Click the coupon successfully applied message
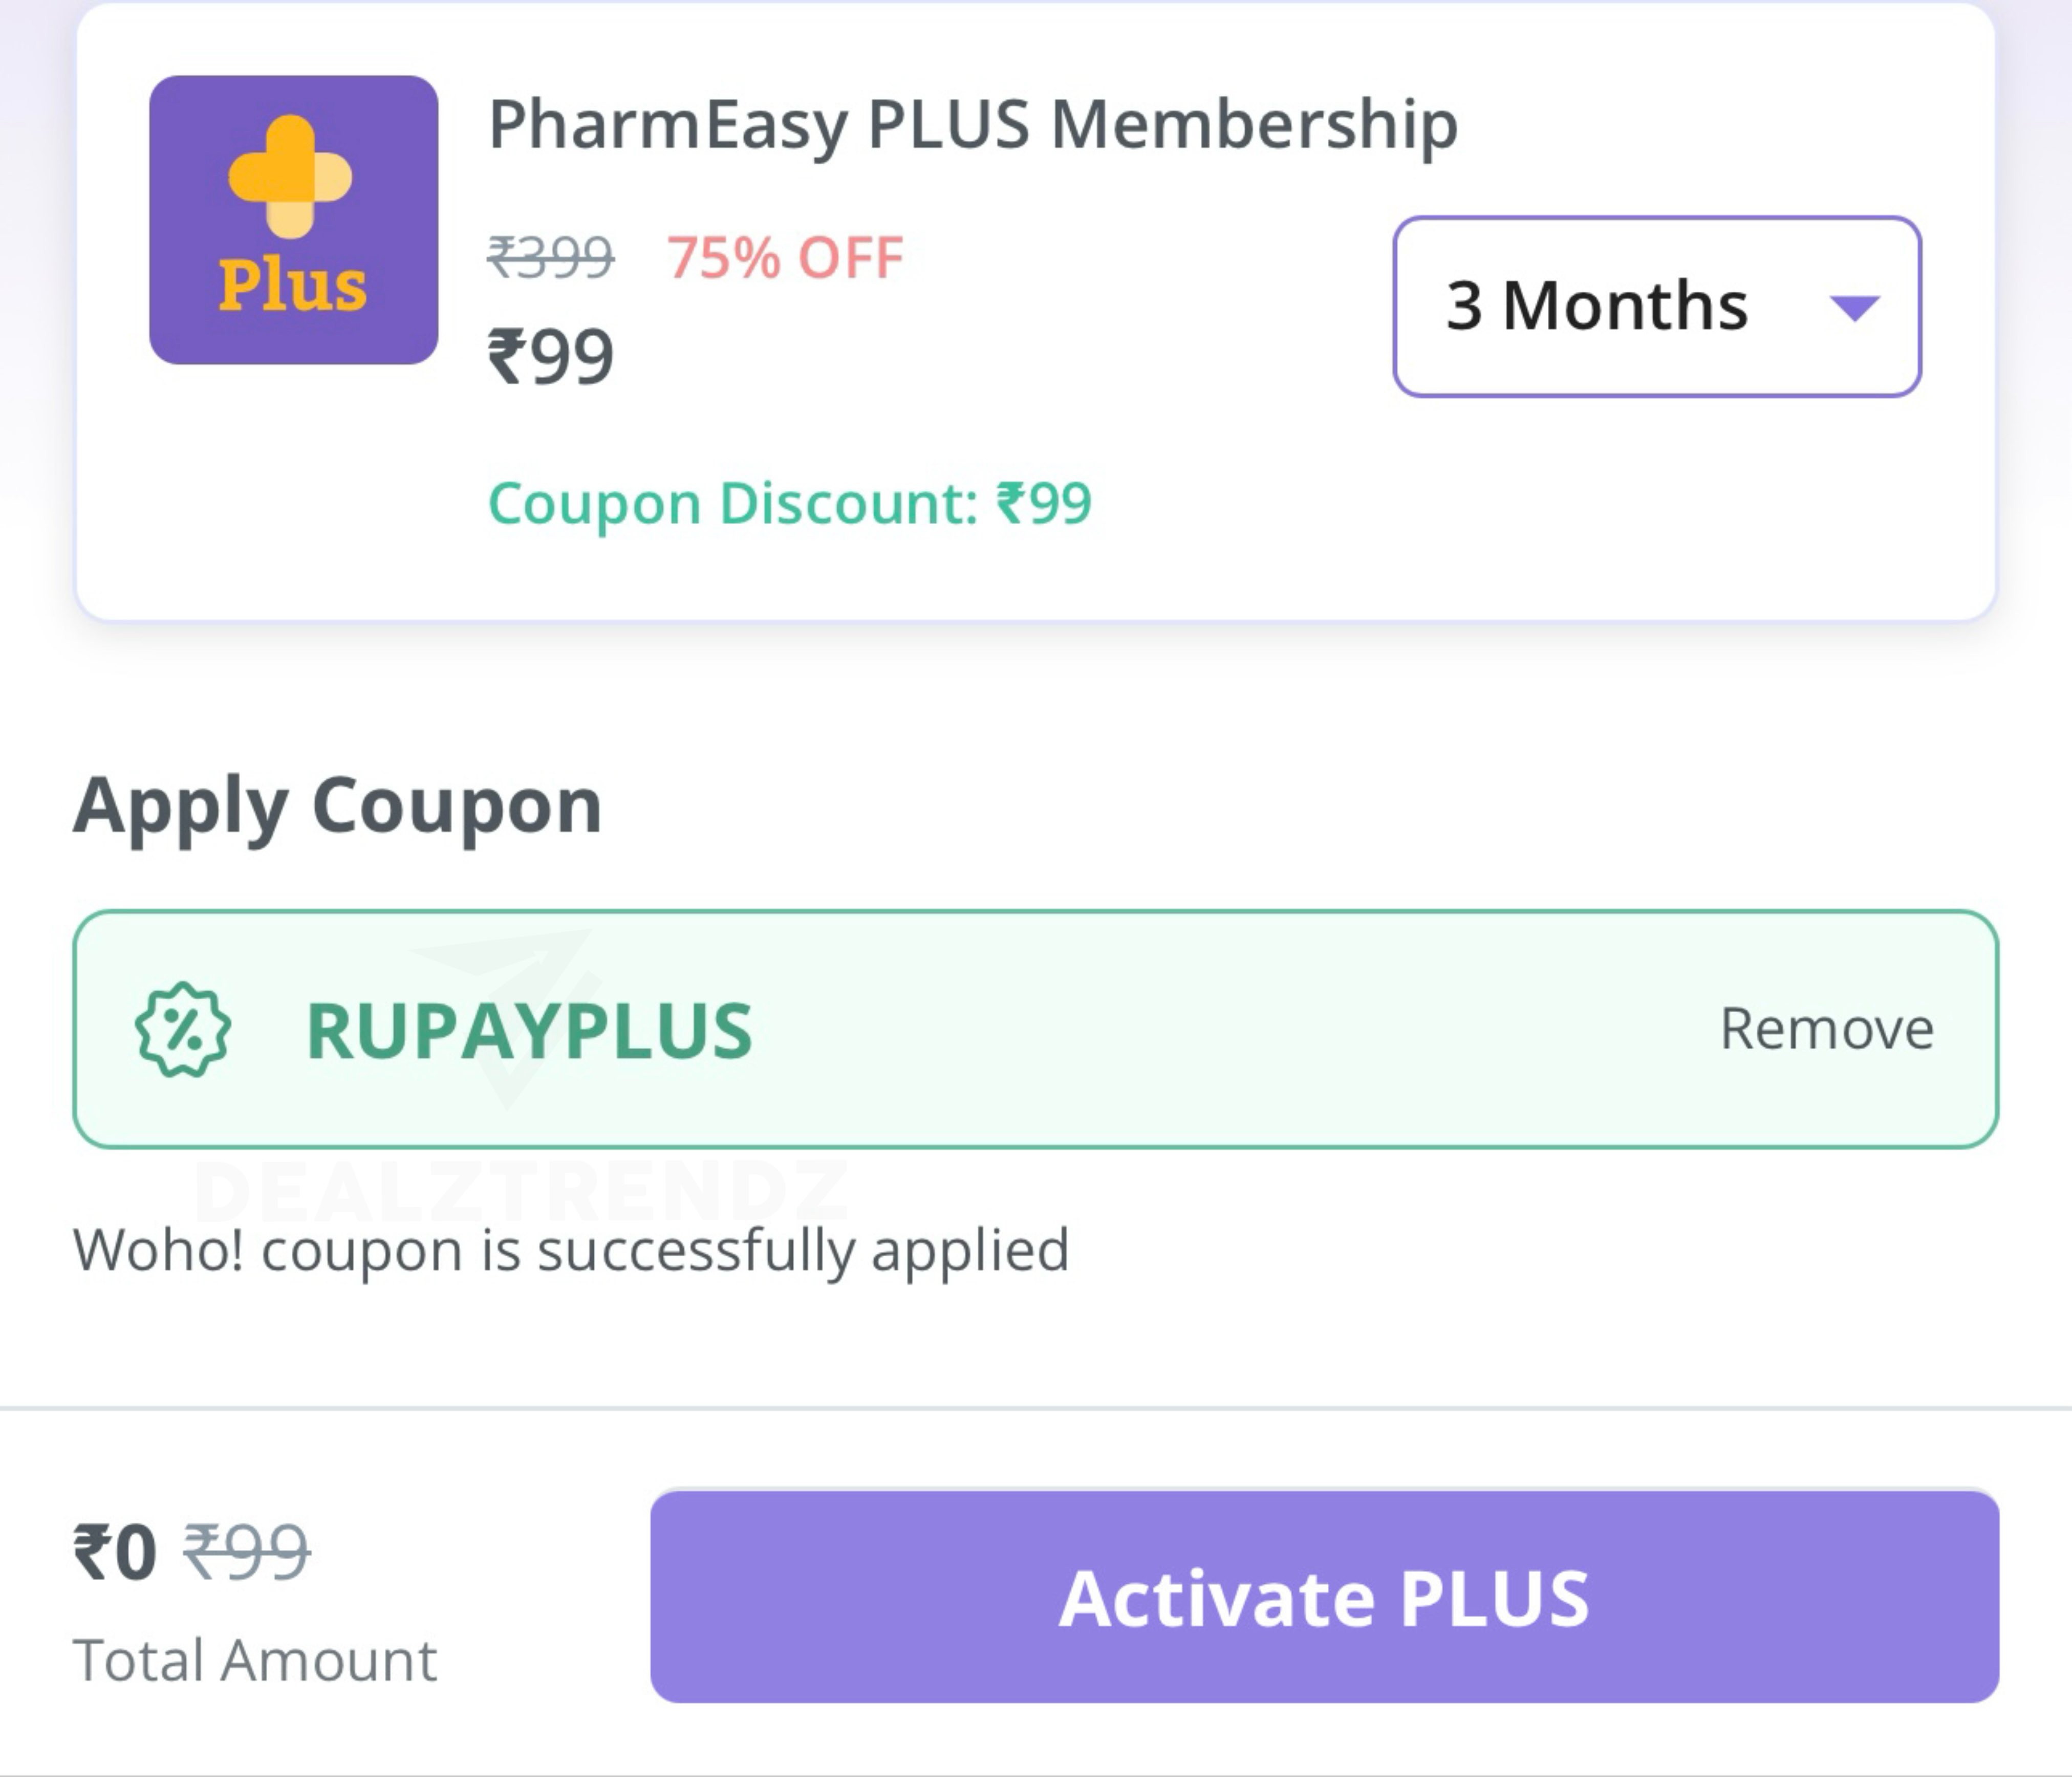Viewport: 2072px width, 1790px height. [571, 1251]
